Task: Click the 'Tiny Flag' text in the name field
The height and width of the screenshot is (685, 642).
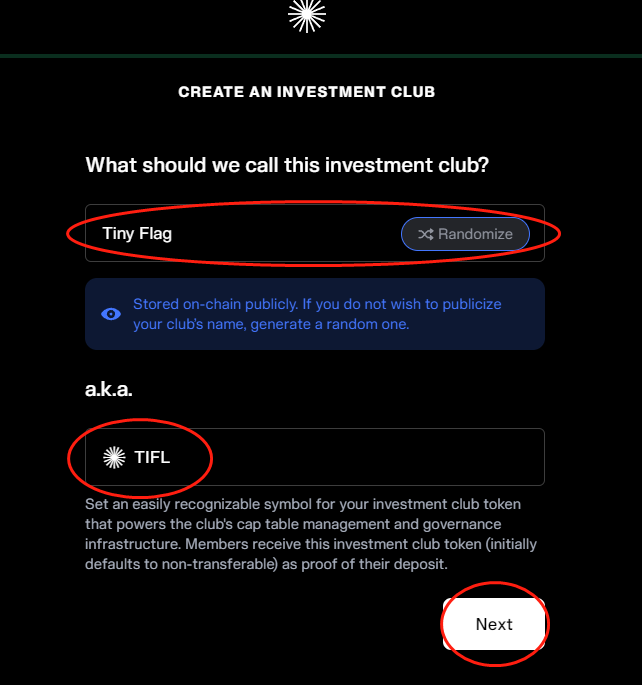Action: (137, 234)
